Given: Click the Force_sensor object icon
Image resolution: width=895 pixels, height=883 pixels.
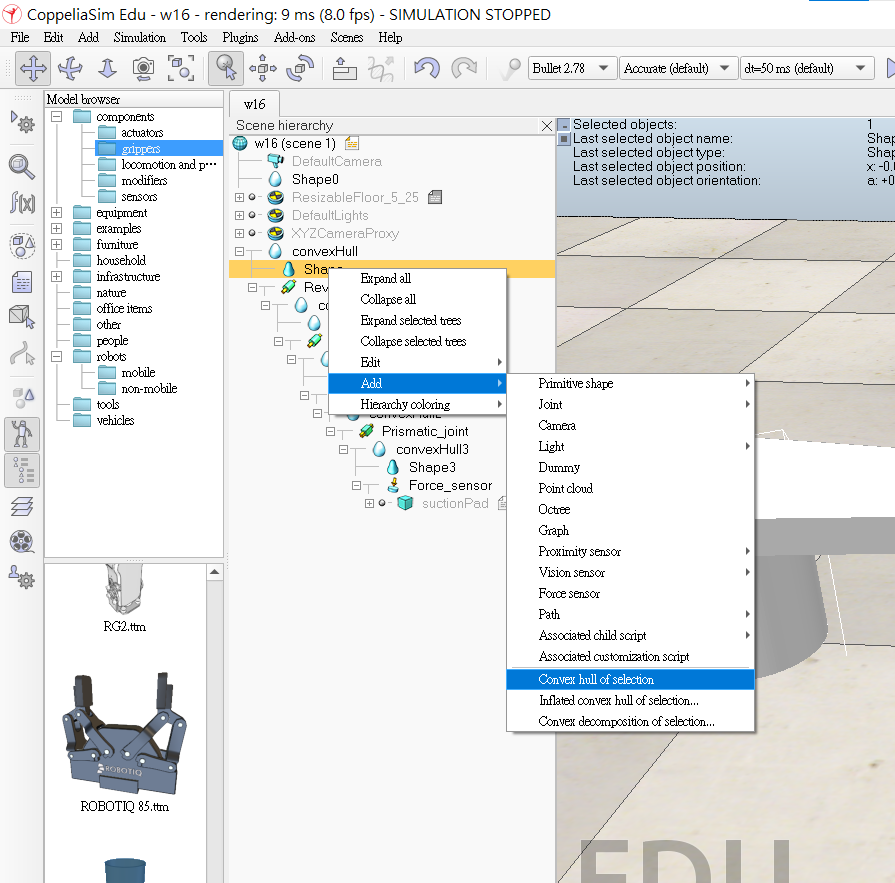Looking at the screenshot, I should pos(393,485).
